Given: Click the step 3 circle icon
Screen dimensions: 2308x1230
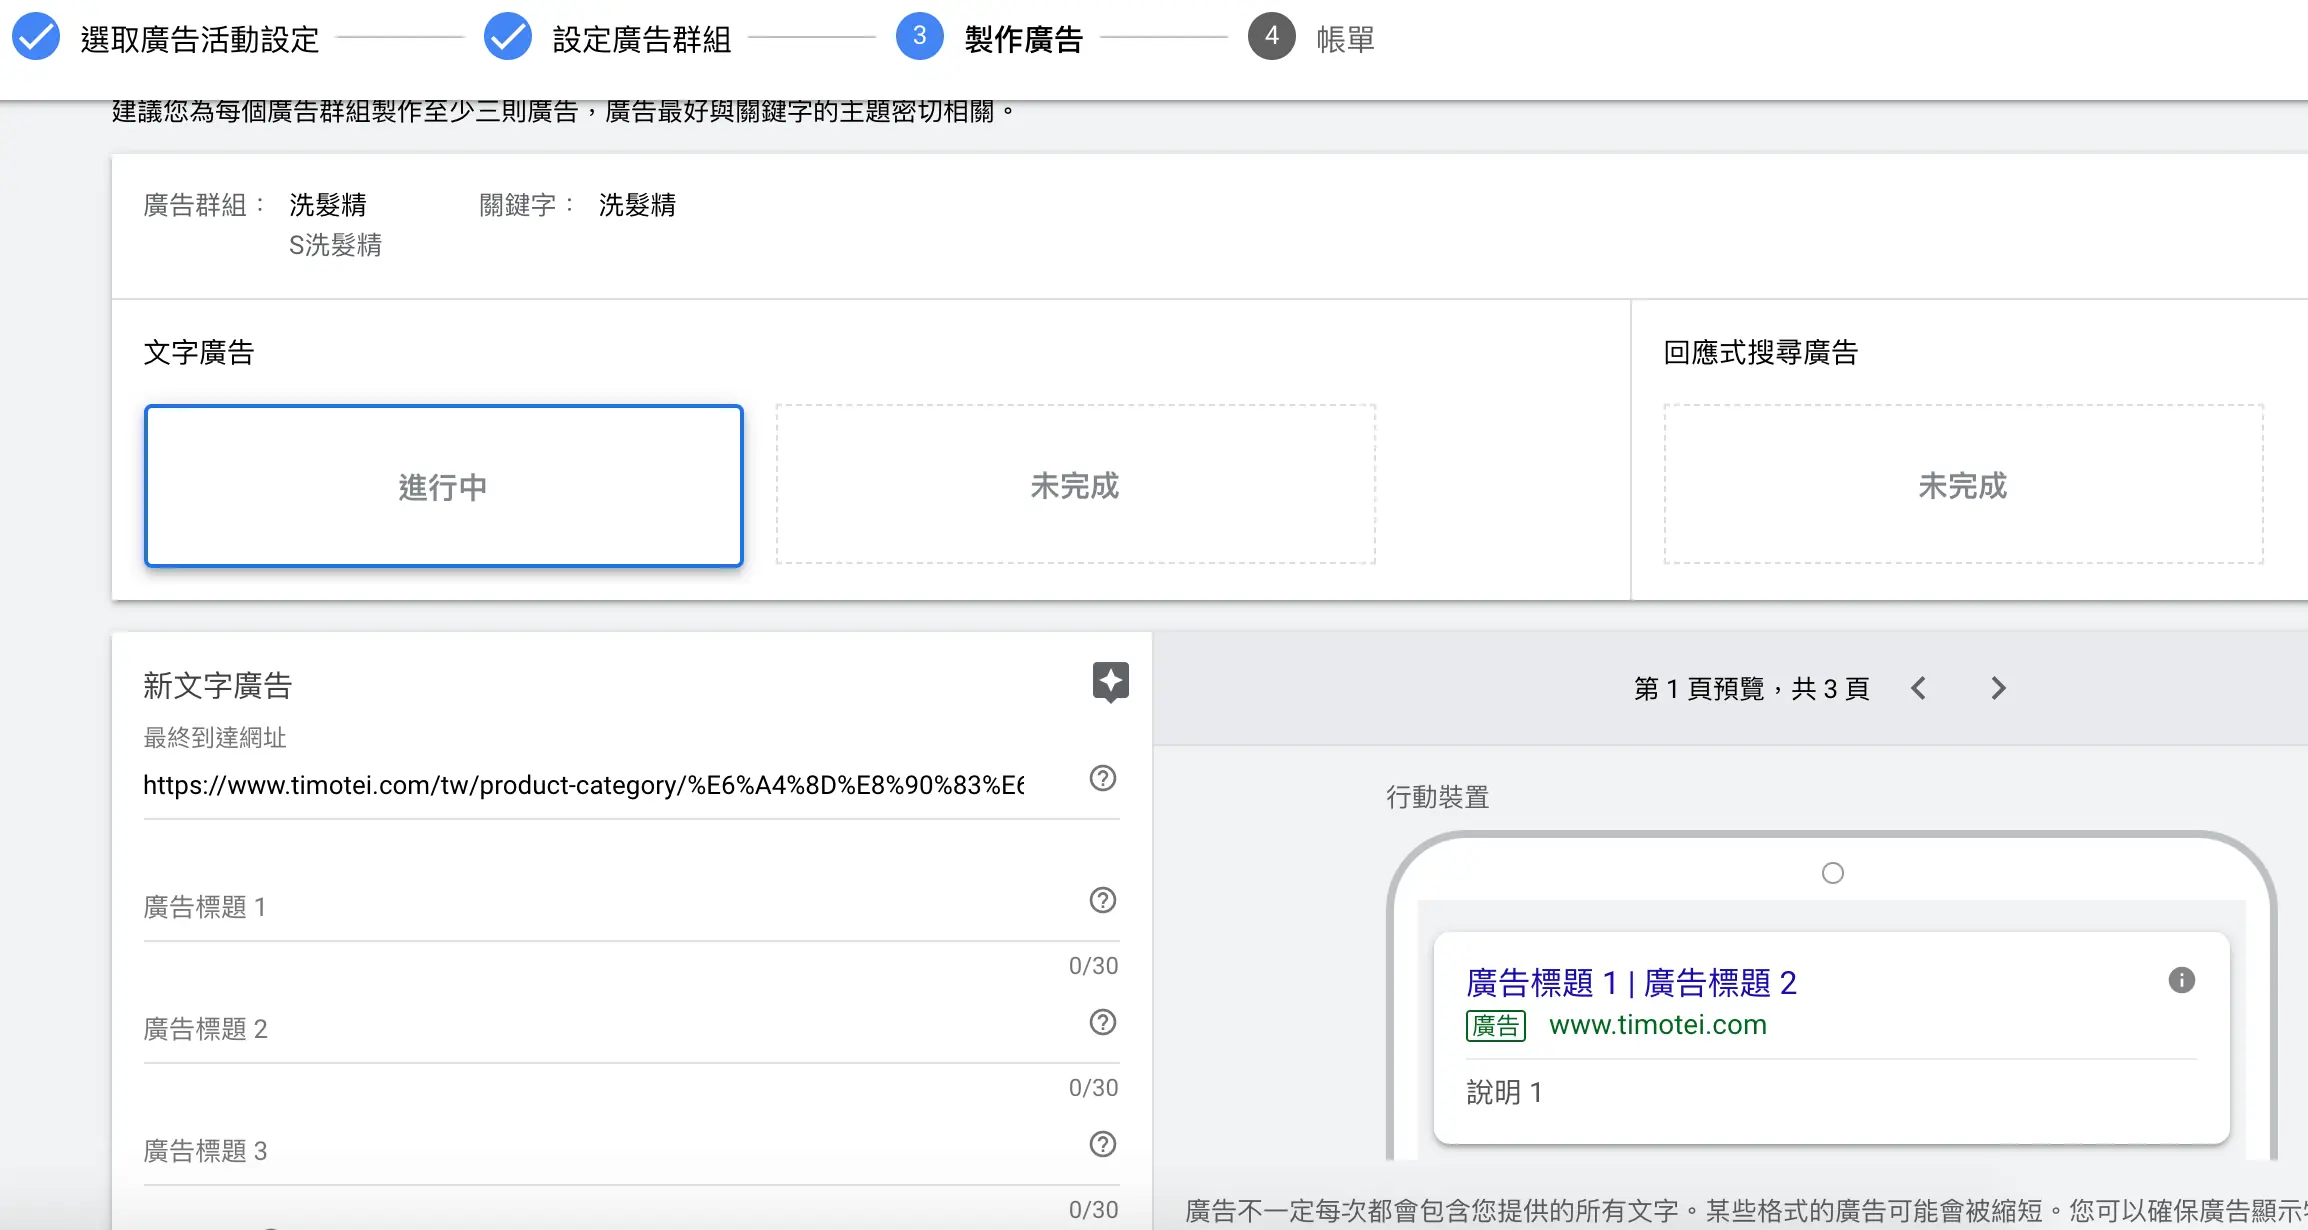Looking at the screenshot, I should (x=920, y=37).
